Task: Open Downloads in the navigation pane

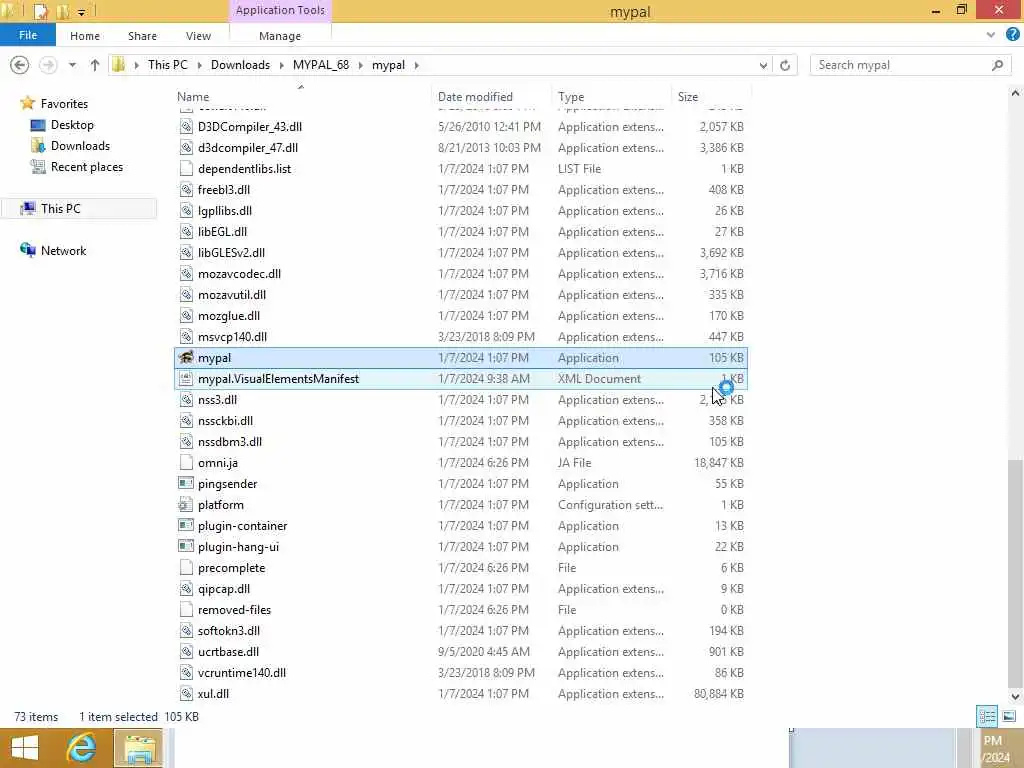Action: (x=80, y=146)
